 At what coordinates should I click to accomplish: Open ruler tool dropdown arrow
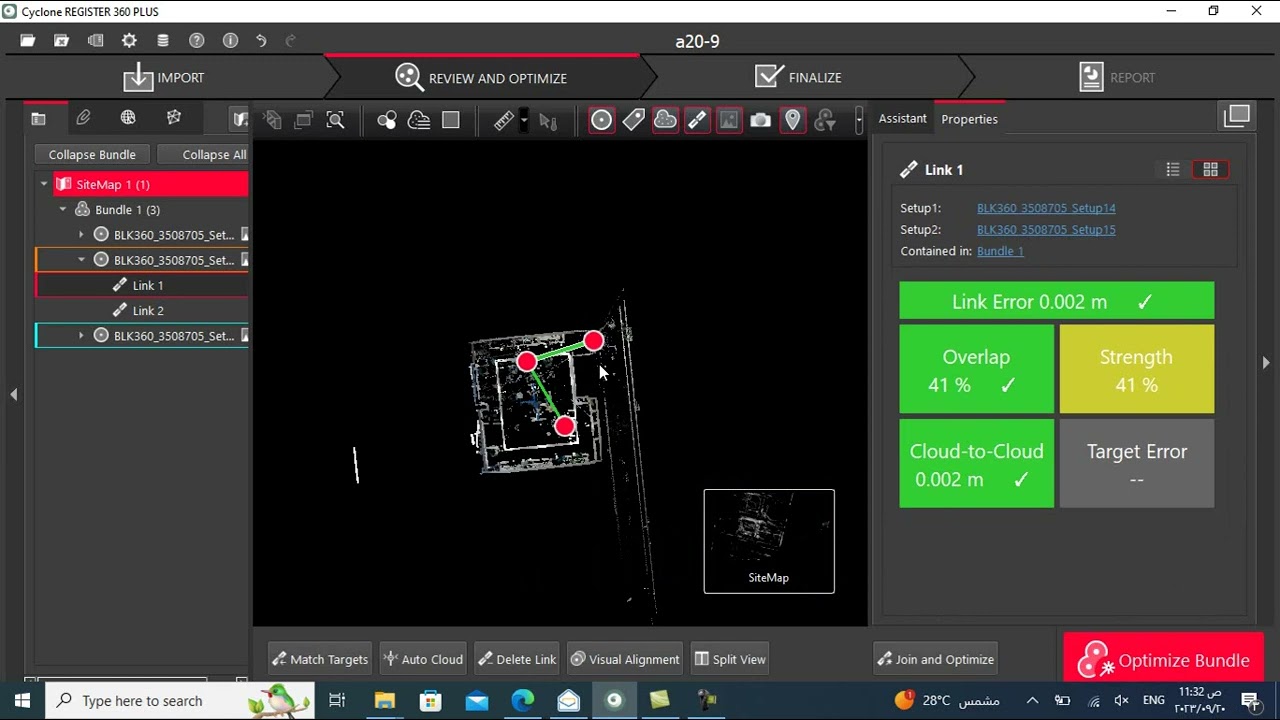point(523,120)
